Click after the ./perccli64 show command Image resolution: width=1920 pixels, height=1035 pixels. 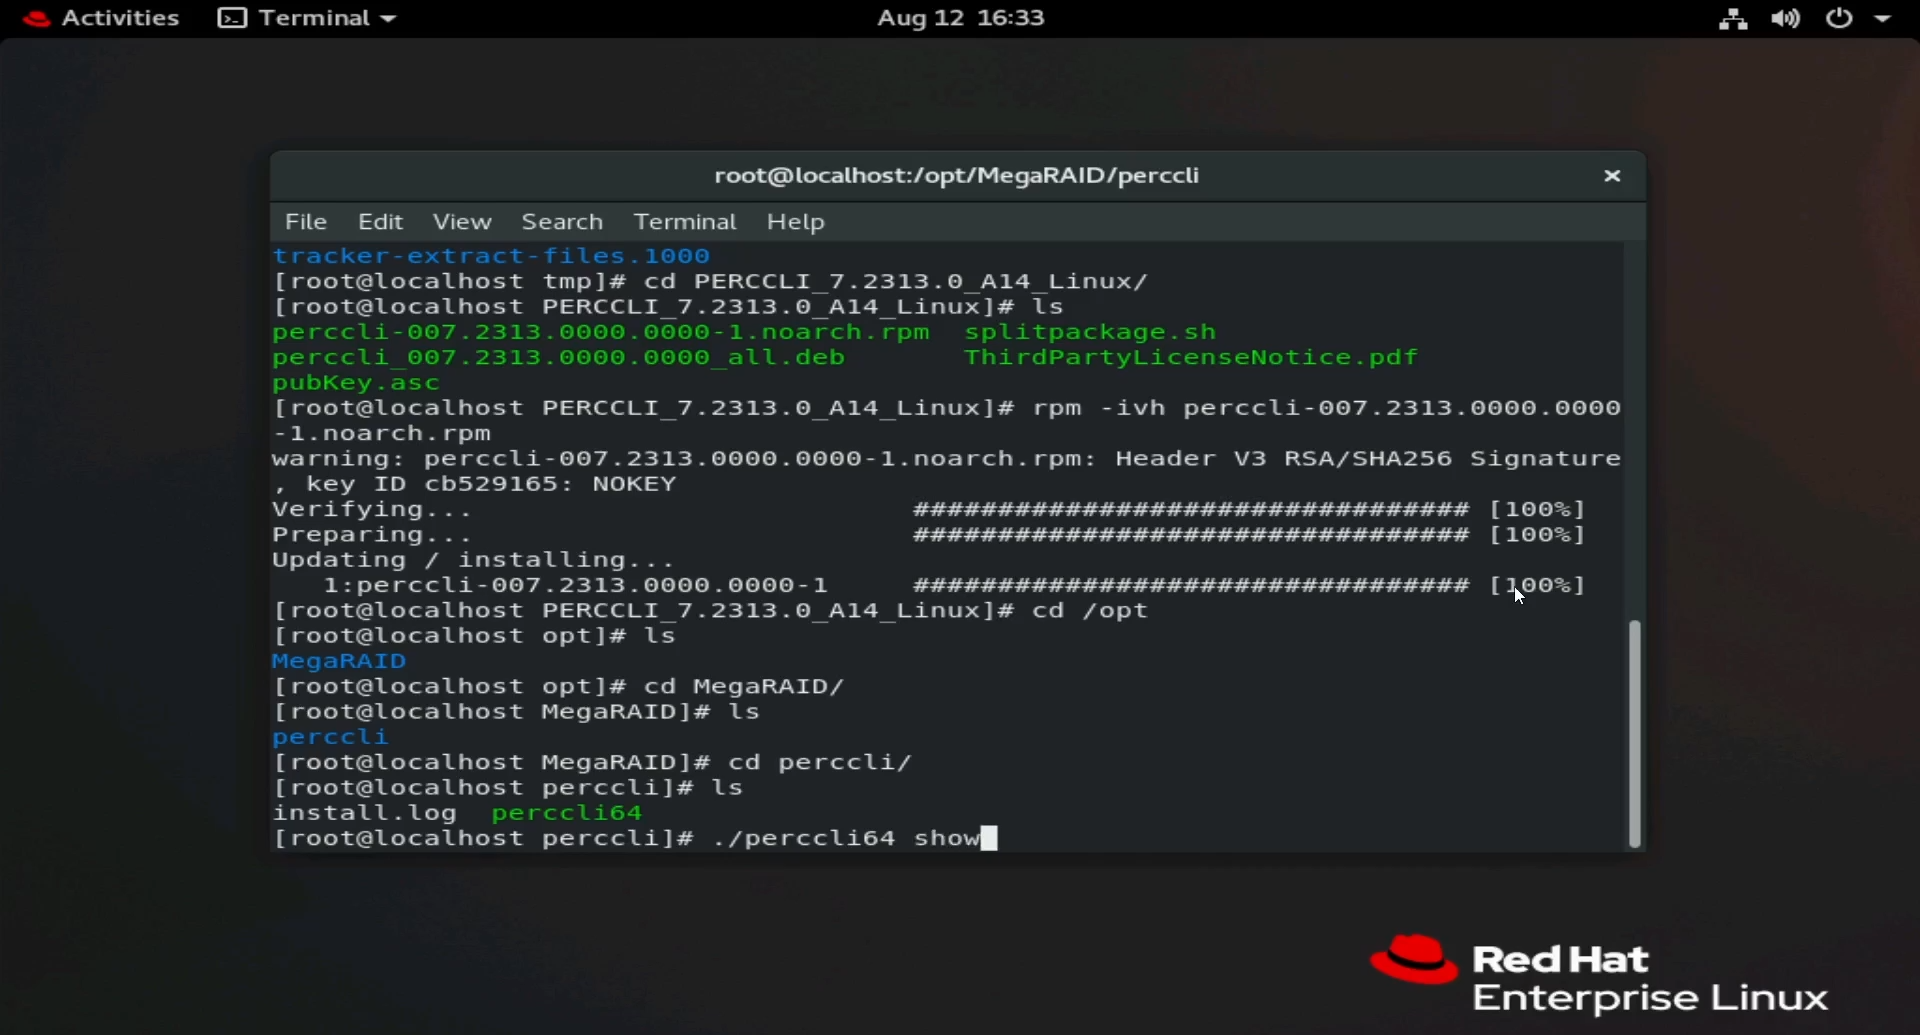990,838
